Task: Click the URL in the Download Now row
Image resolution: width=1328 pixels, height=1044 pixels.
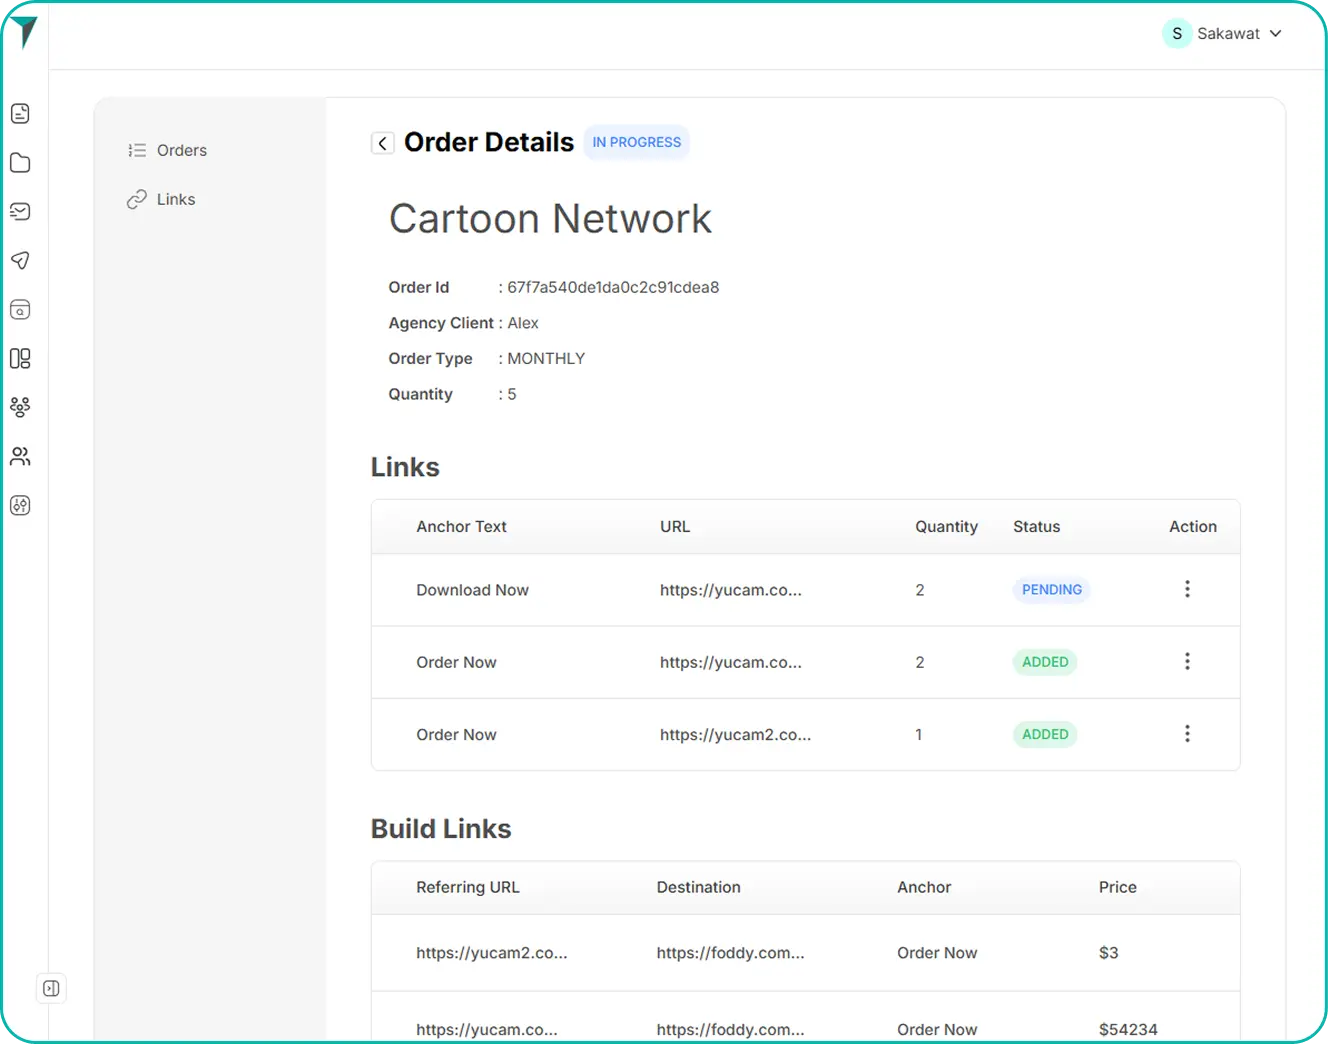Action: pos(730,590)
